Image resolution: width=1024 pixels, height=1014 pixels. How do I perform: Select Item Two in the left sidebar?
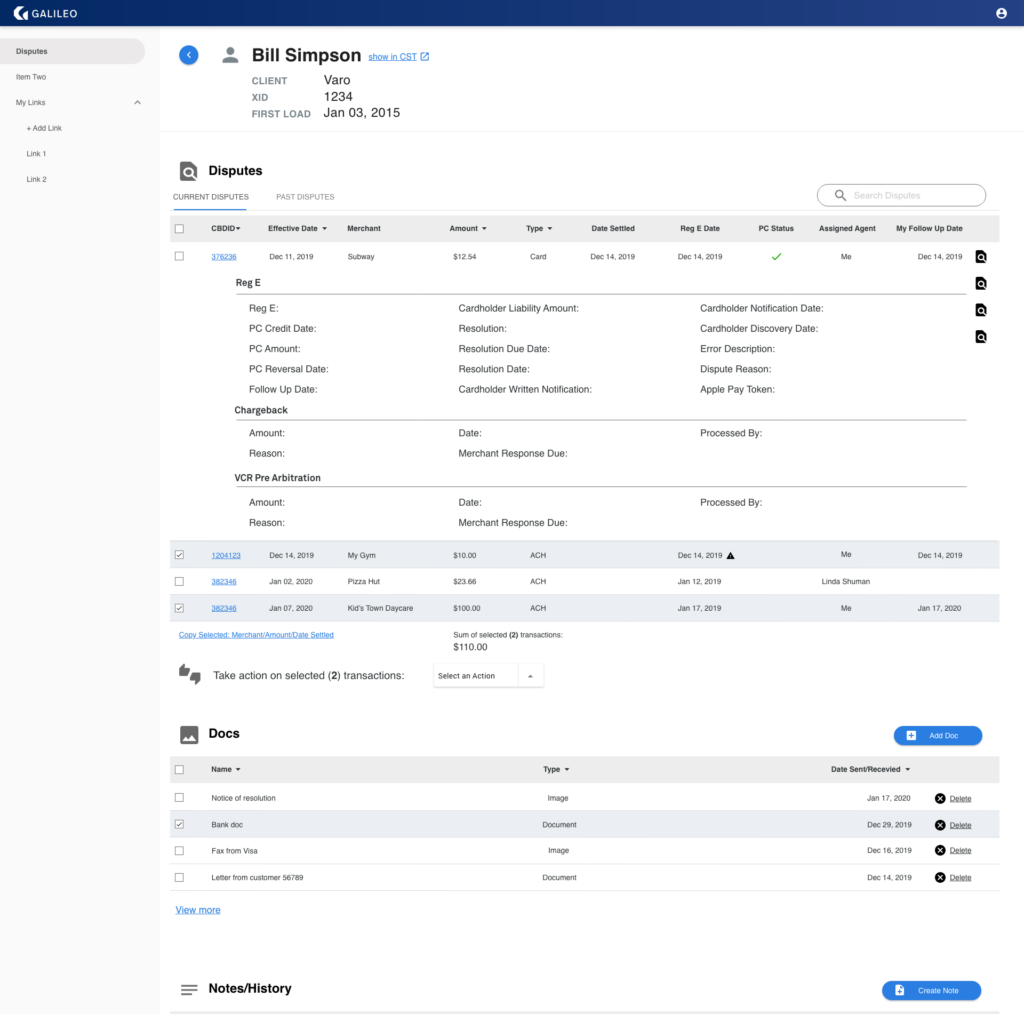[31, 76]
